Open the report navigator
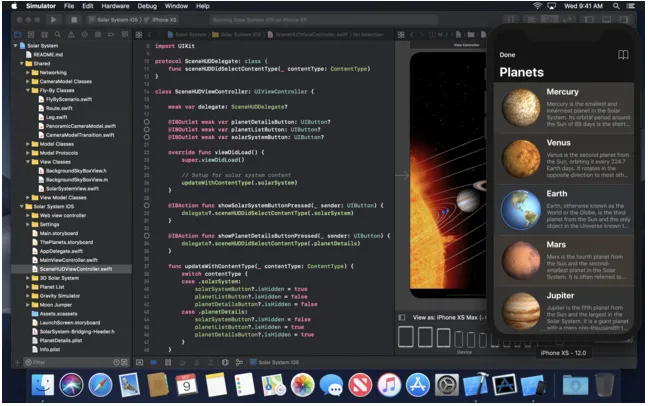The width and height of the screenshot is (648, 406). pos(125,35)
